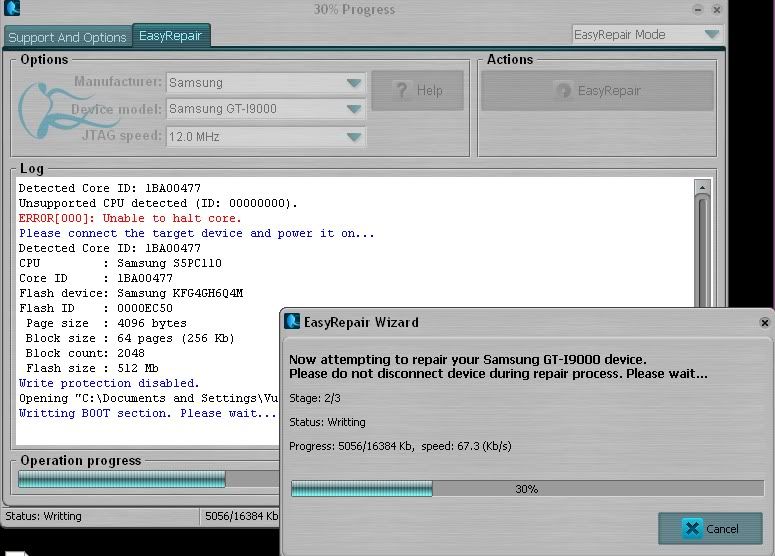
Task: Open the Manufacturer dropdown
Action: click(x=266, y=83)
